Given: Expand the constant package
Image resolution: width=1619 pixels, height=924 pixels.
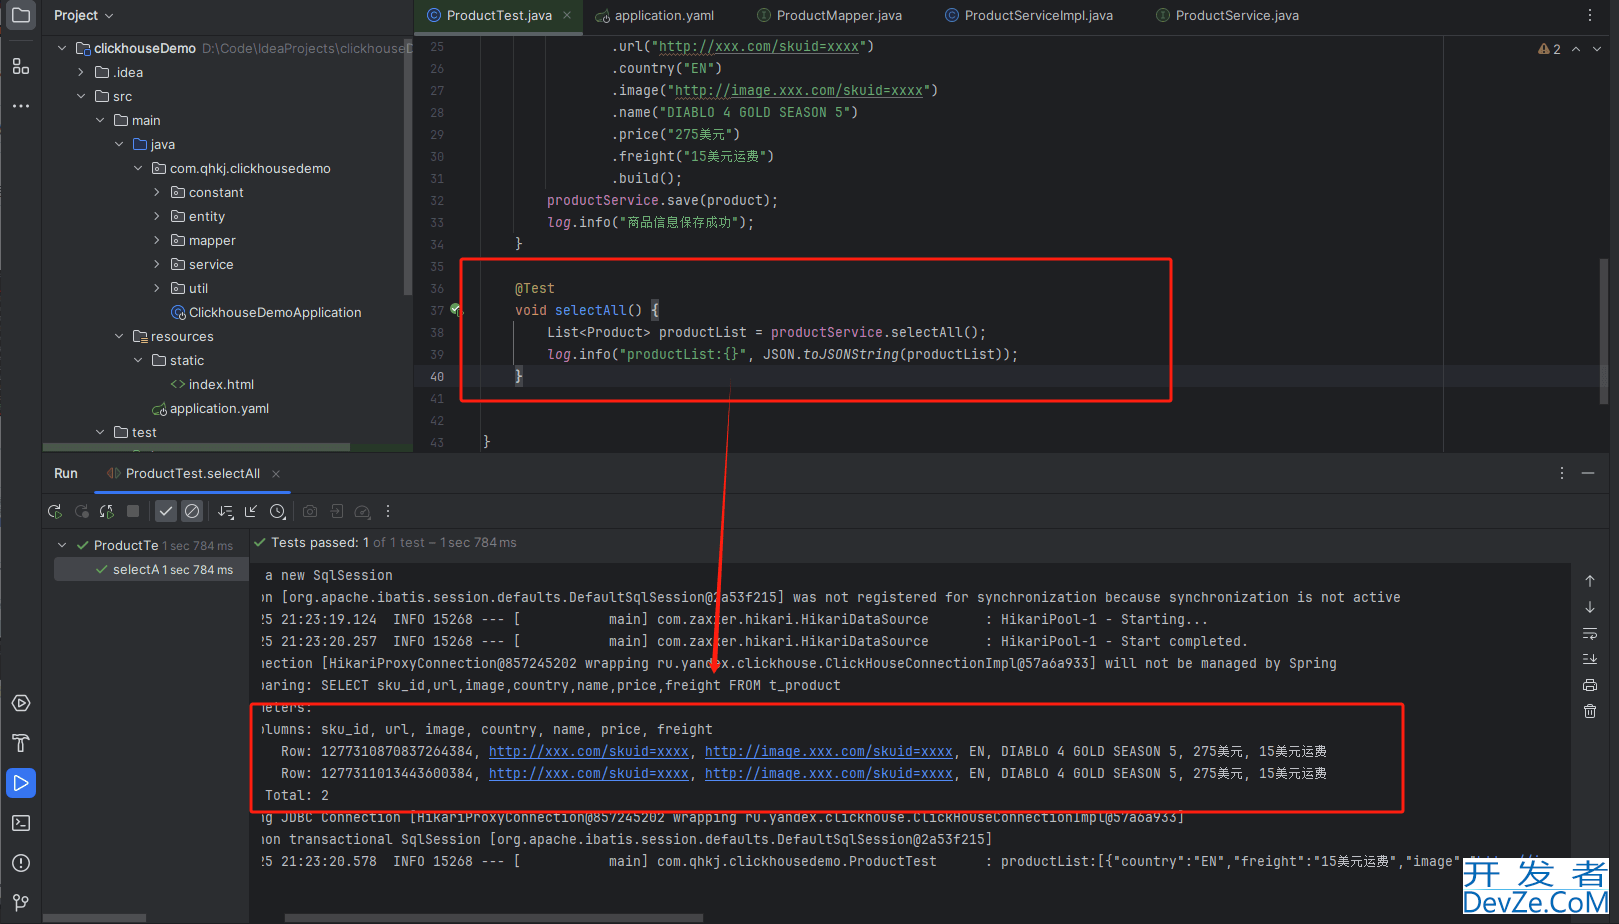Looking at the screenshot, I should [157, 192].
